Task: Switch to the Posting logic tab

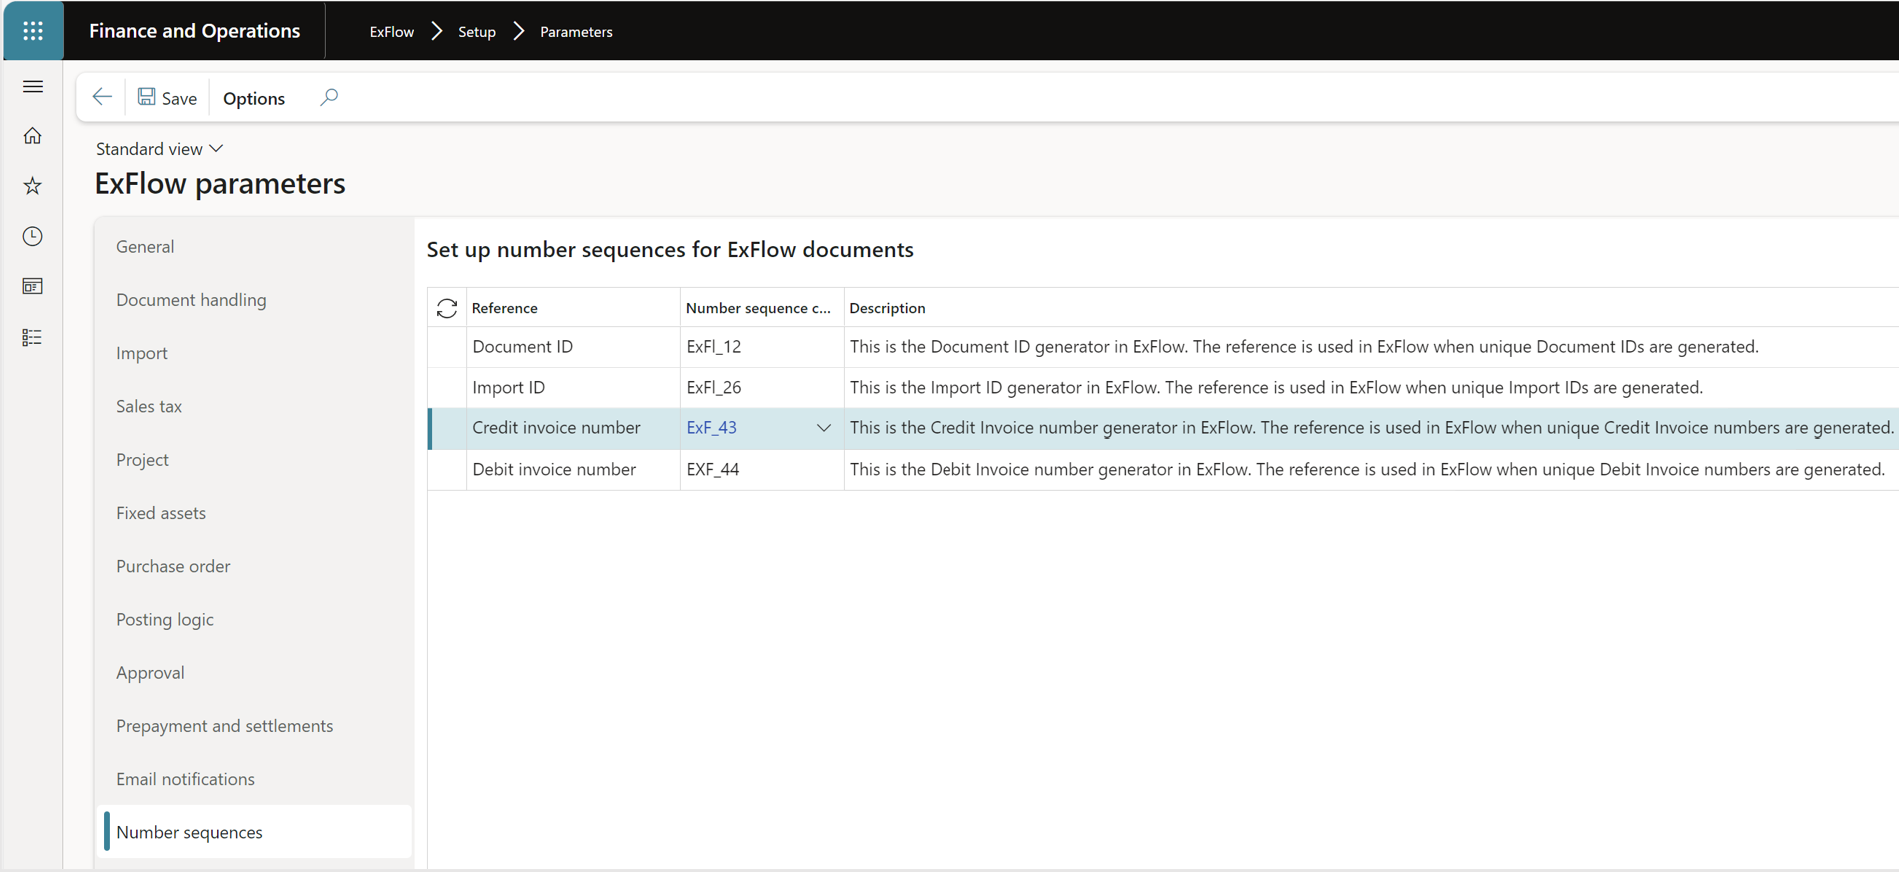Action: tap(165, 620)
